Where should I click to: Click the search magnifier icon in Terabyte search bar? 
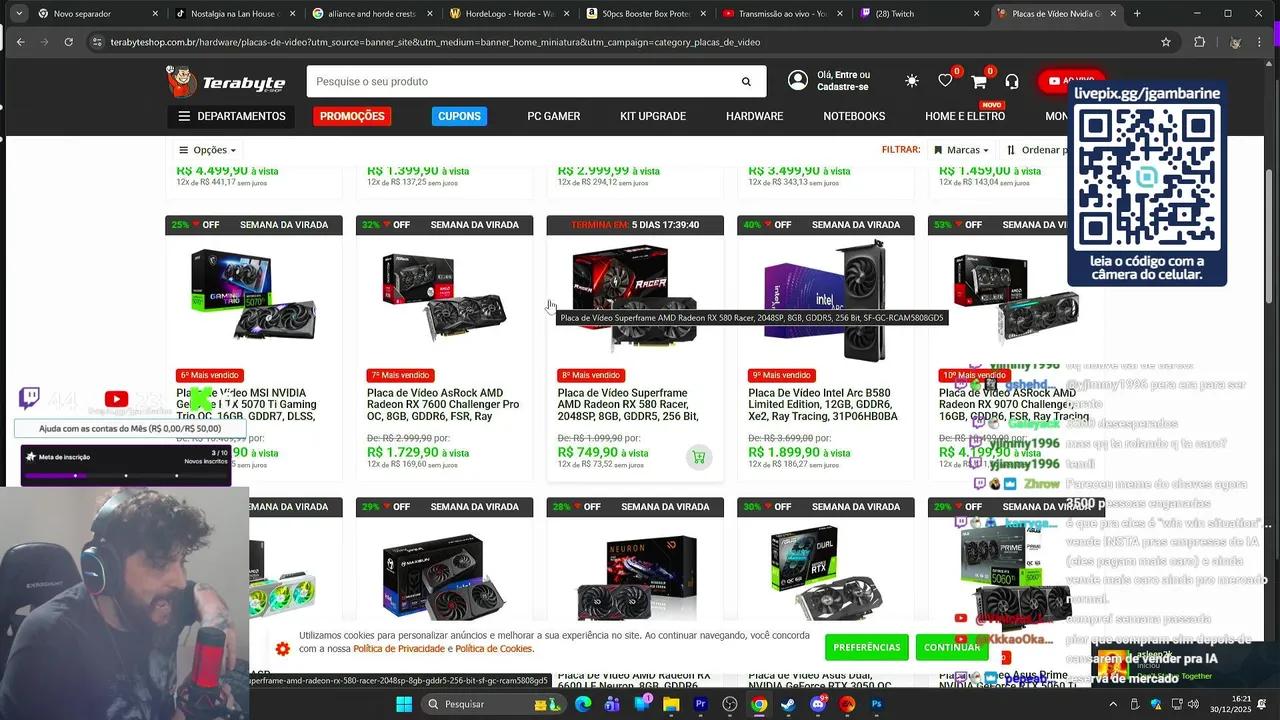click(746, 82)
